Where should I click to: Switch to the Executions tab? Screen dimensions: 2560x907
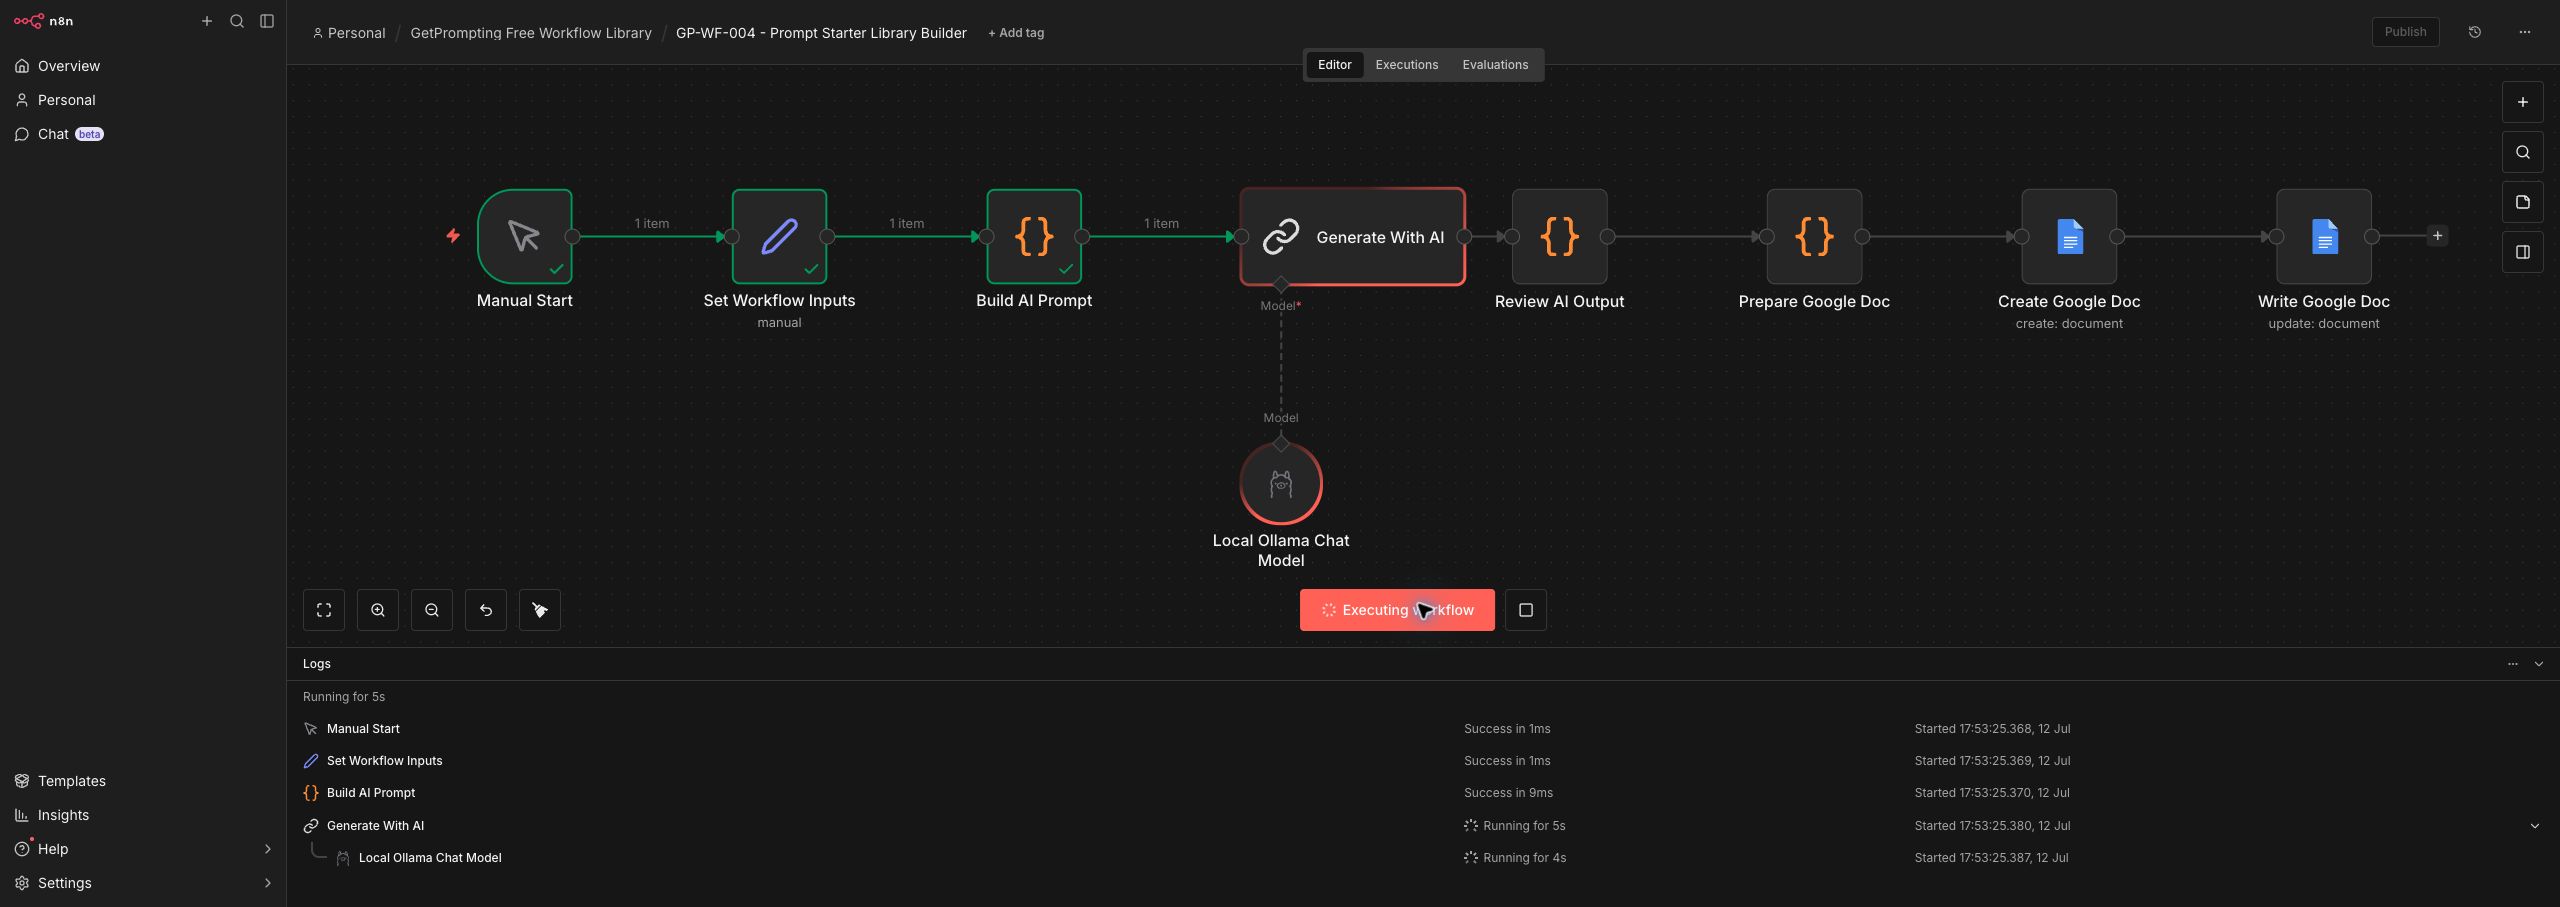coord(1406,65)
